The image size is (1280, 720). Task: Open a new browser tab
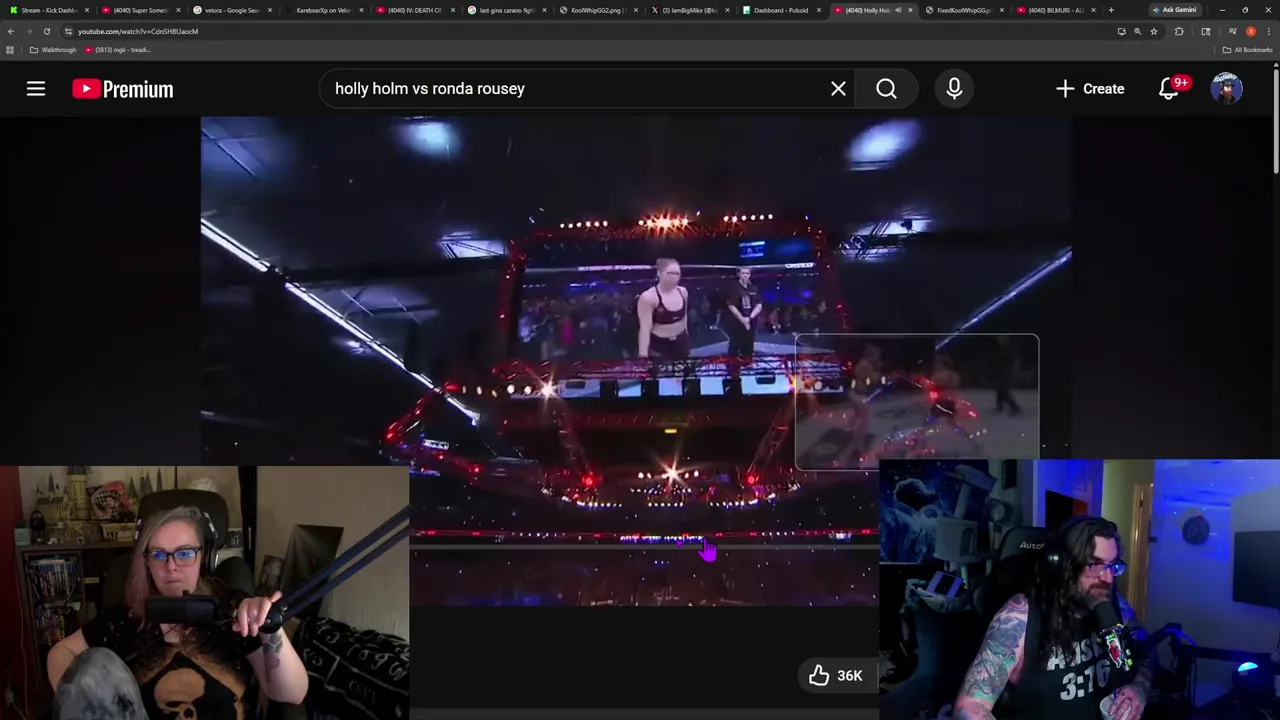point(1111,10)
